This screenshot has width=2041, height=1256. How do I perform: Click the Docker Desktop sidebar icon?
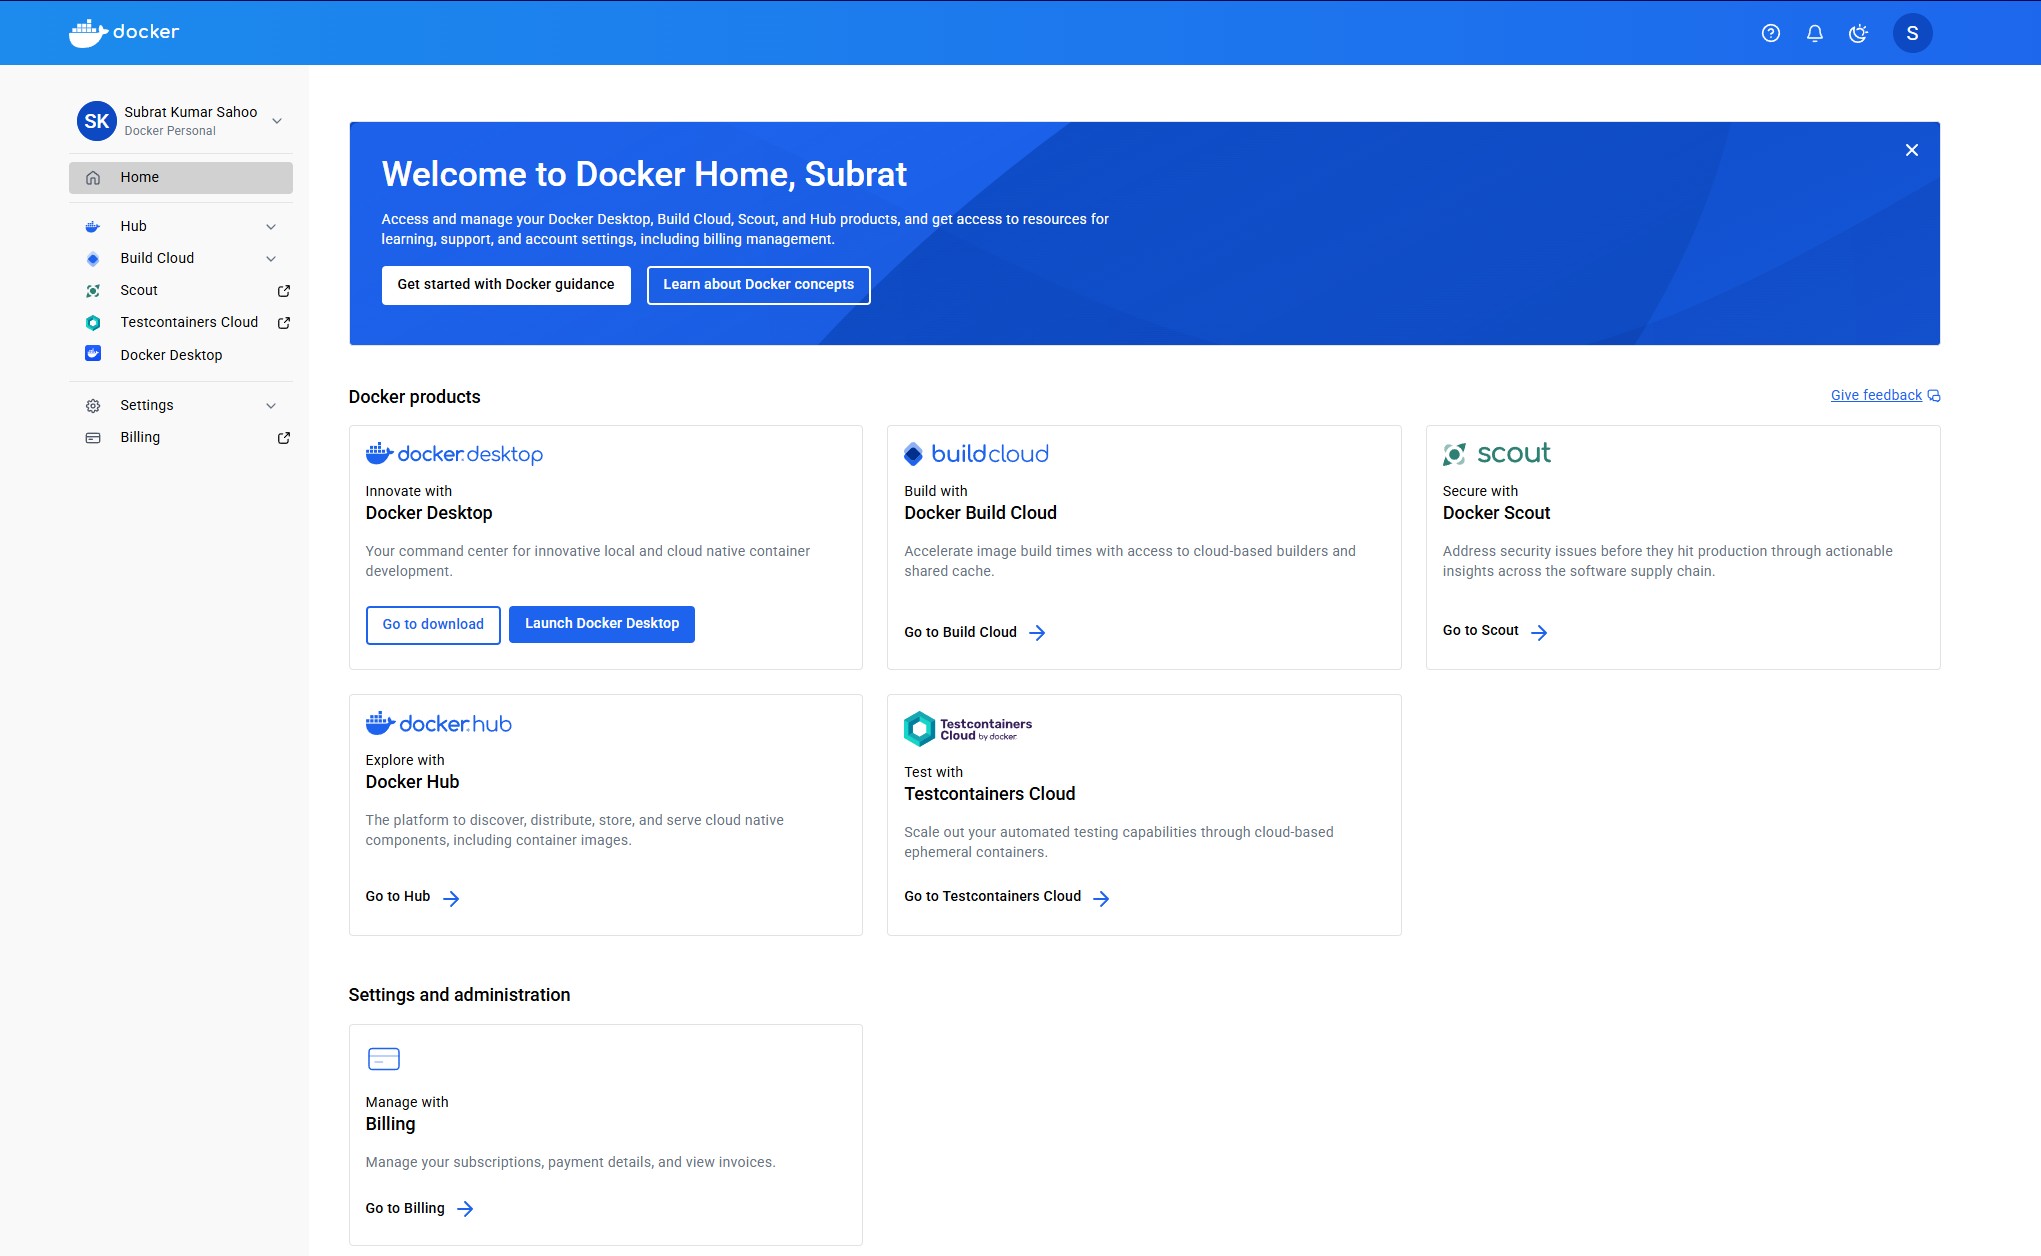93,354
